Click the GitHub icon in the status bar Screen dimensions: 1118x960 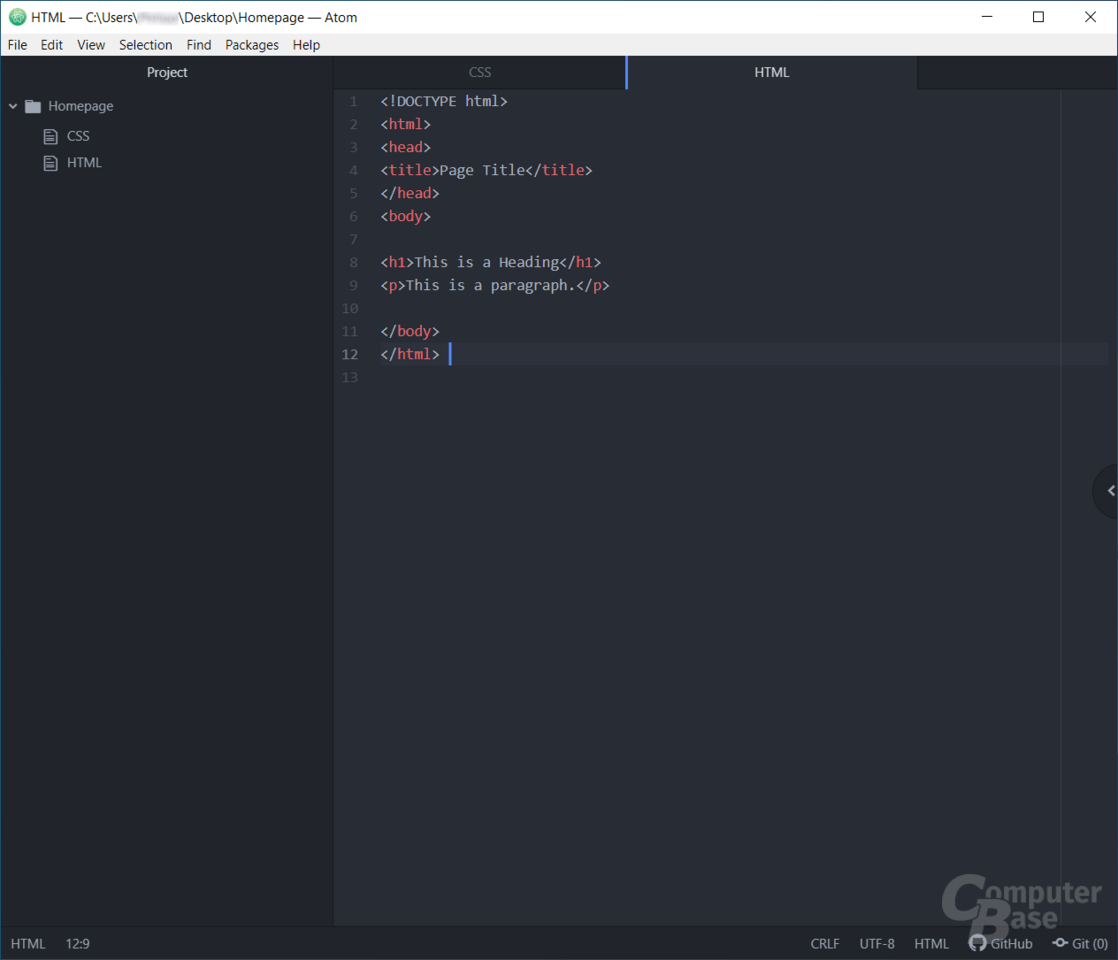click(x=976, y=943)
